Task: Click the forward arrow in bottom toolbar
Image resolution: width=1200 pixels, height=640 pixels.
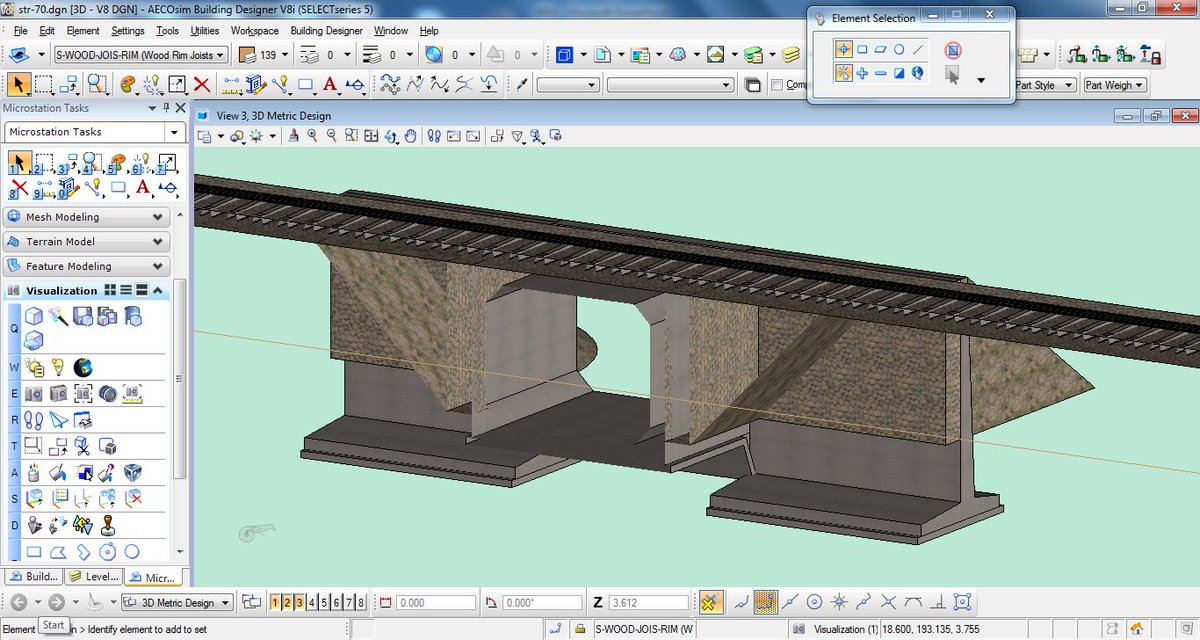Action: pyautogui.click(x=56, y=602)
